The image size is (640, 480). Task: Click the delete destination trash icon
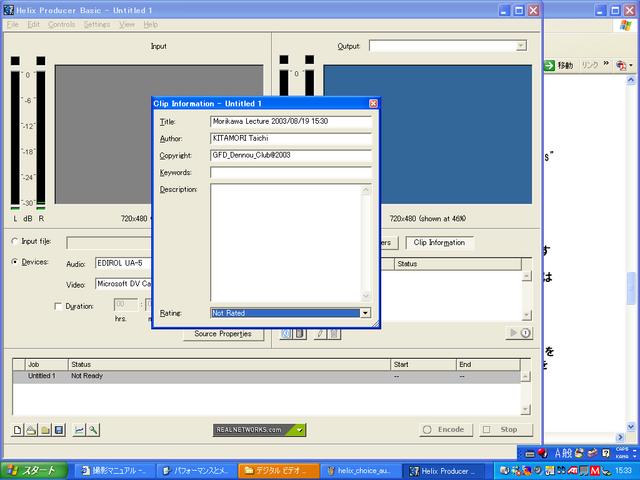pyautogui.click(x=334, y=334)
